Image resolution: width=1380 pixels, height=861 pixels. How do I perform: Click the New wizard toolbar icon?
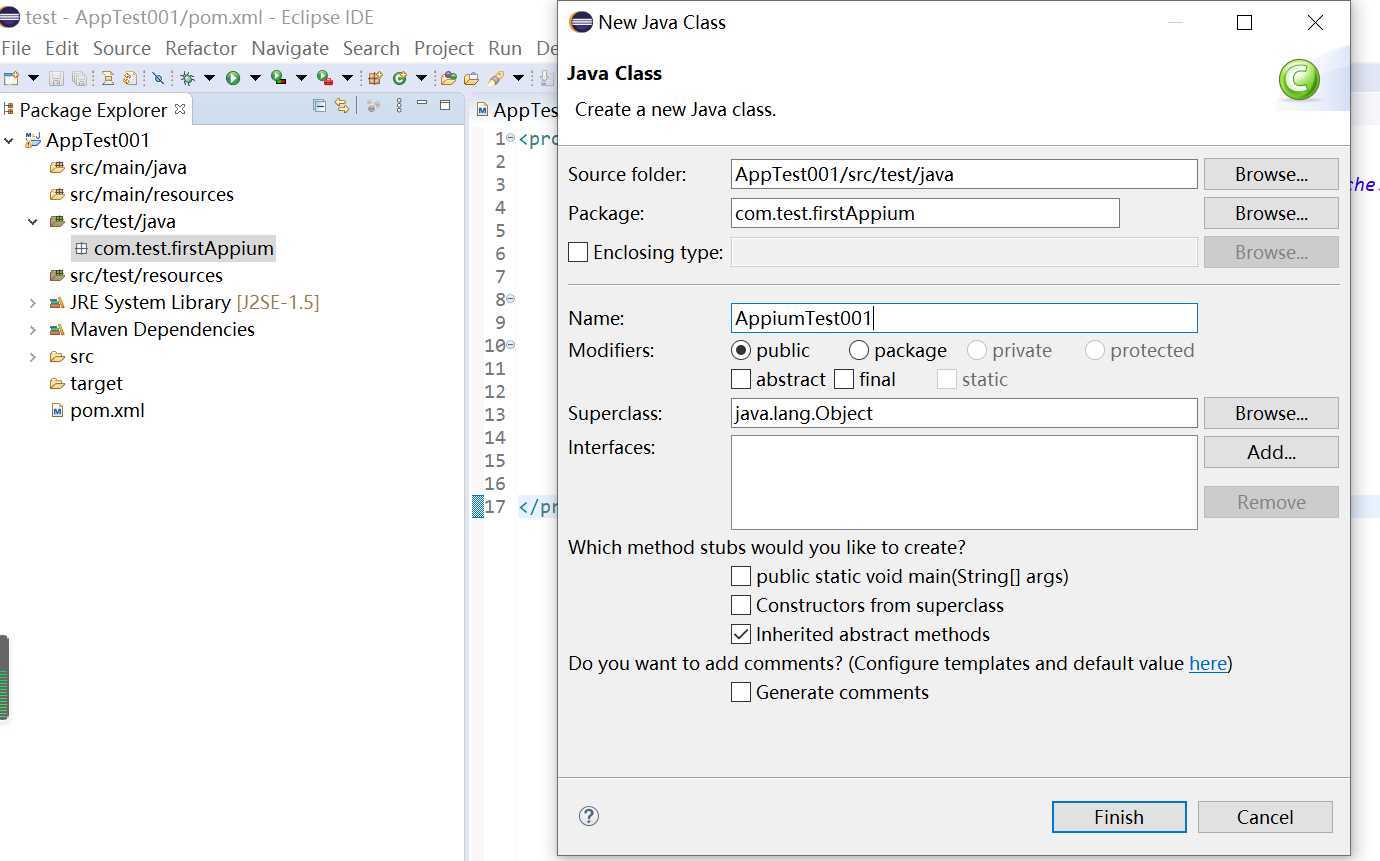point(12,78)
